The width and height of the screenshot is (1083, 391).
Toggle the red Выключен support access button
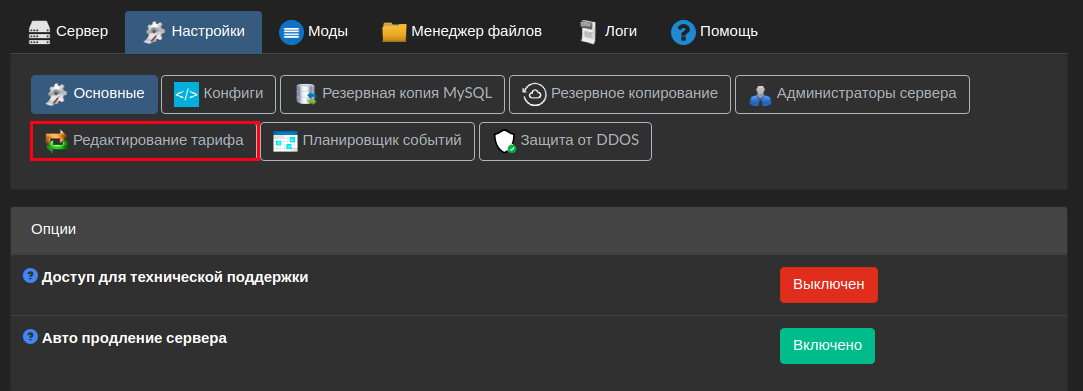(829, 285)
